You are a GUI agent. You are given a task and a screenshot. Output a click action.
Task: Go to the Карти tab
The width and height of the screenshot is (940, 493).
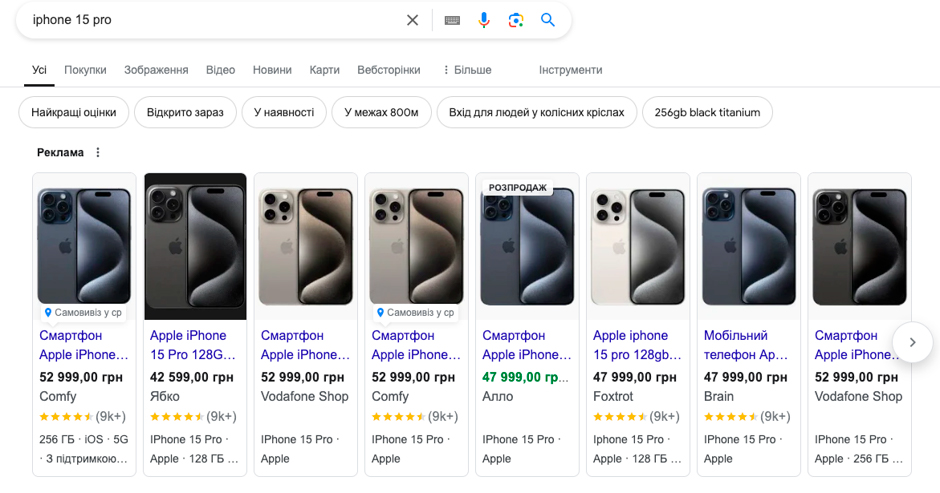tap(324, 70)
